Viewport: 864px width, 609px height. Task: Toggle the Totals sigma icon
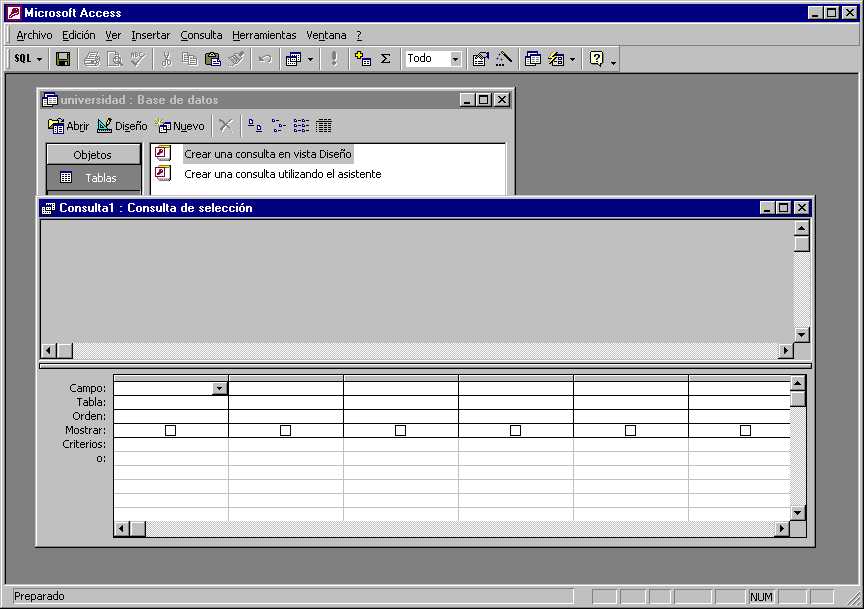(x=386, y=58)
